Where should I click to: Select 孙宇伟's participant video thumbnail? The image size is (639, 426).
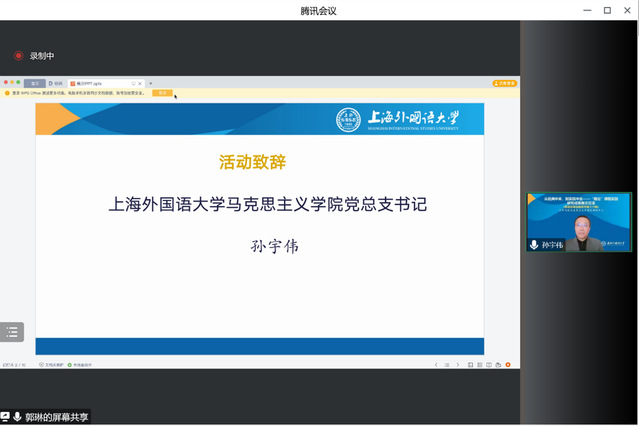click(x=579, y=222)
